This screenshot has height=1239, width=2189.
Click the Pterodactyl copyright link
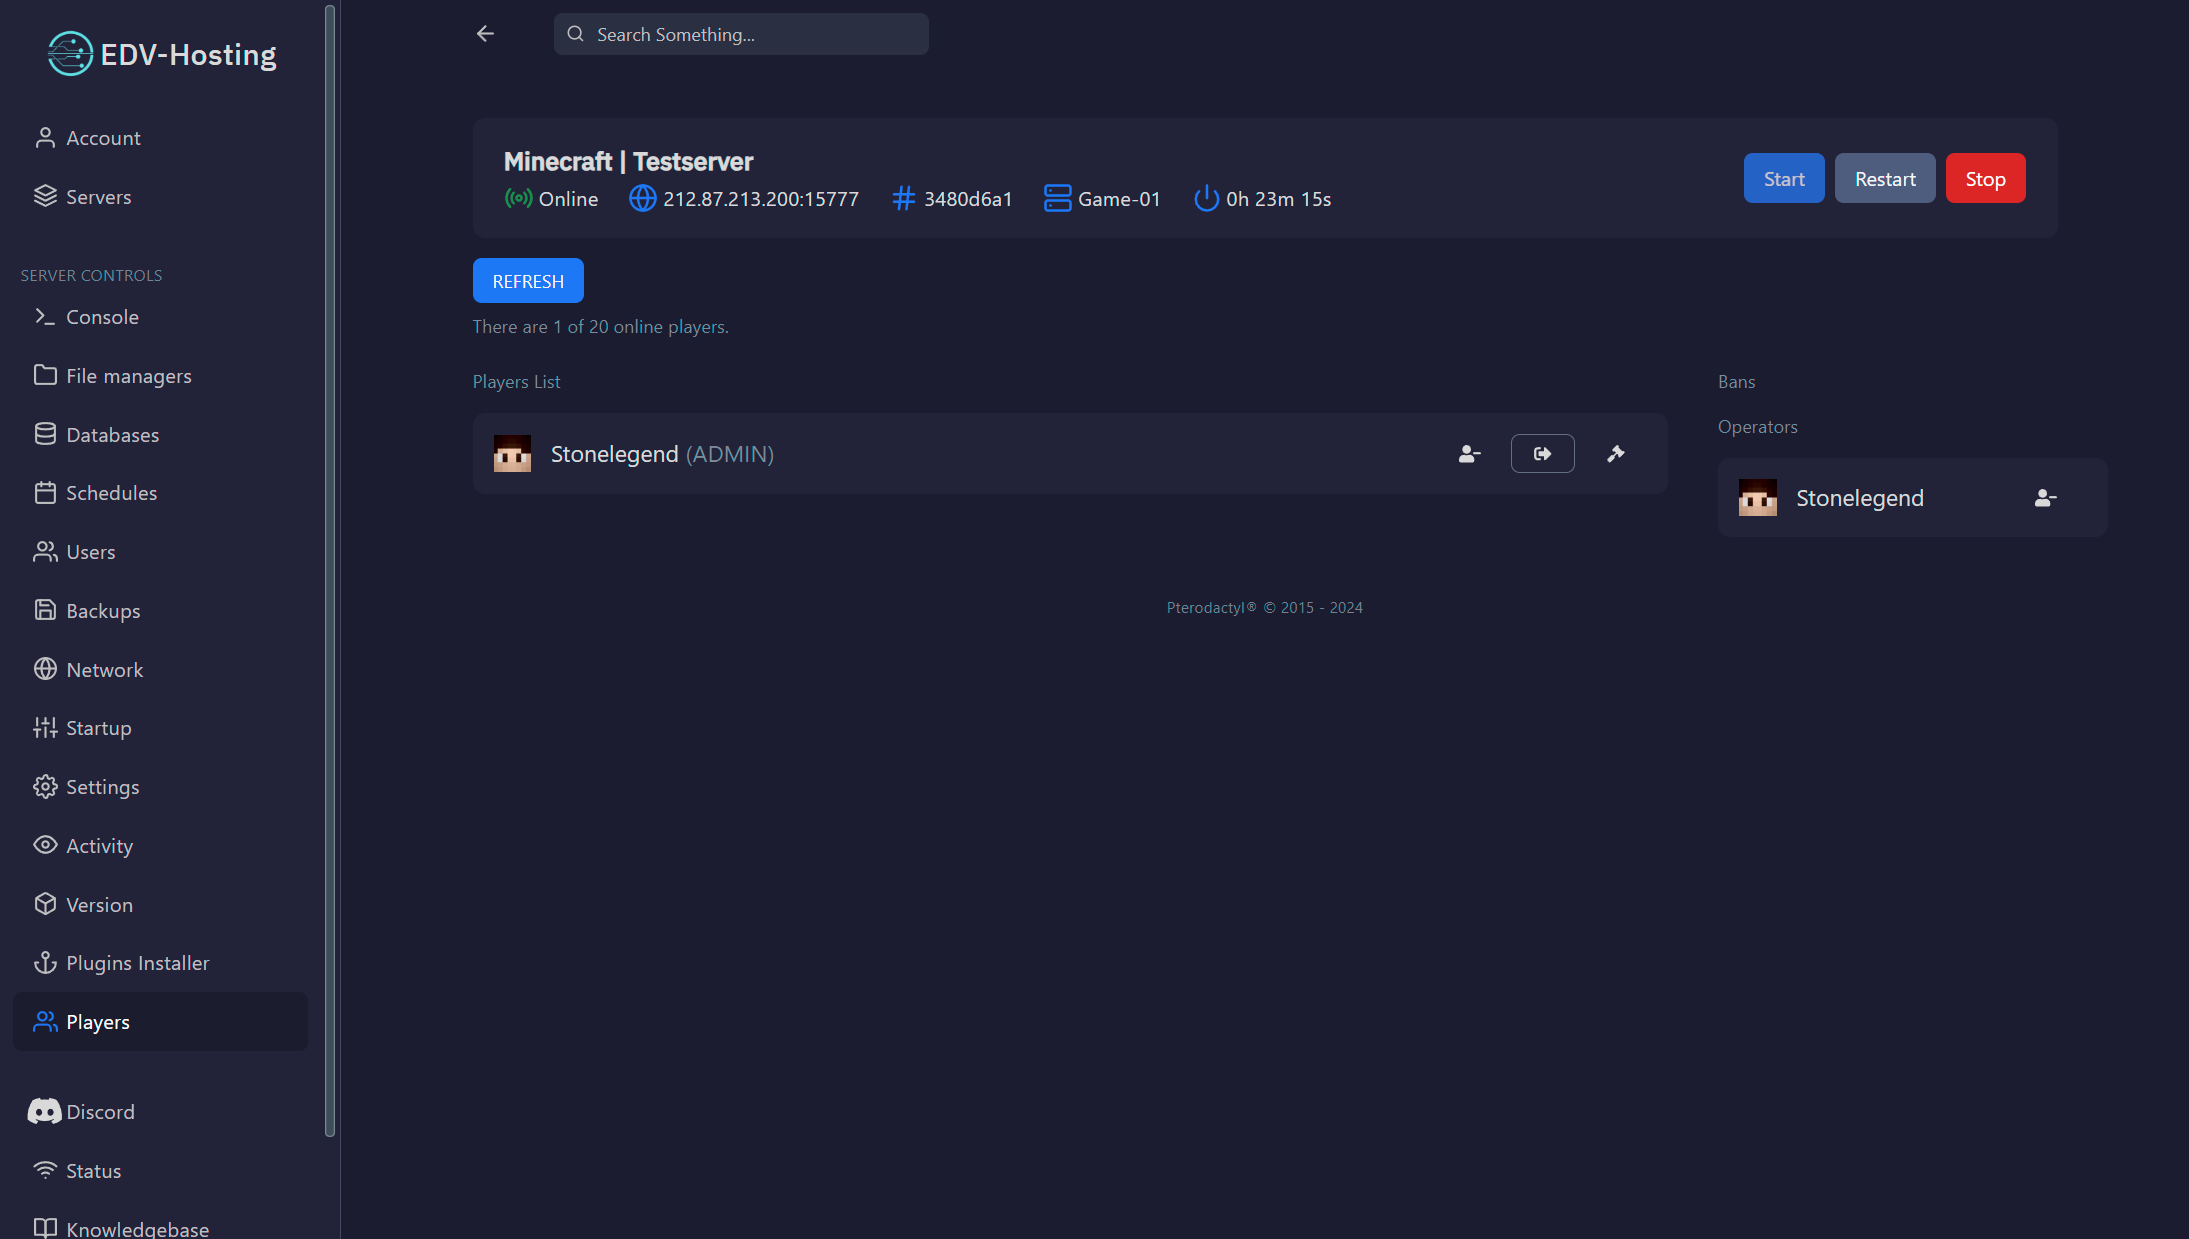coord(1264,608)
